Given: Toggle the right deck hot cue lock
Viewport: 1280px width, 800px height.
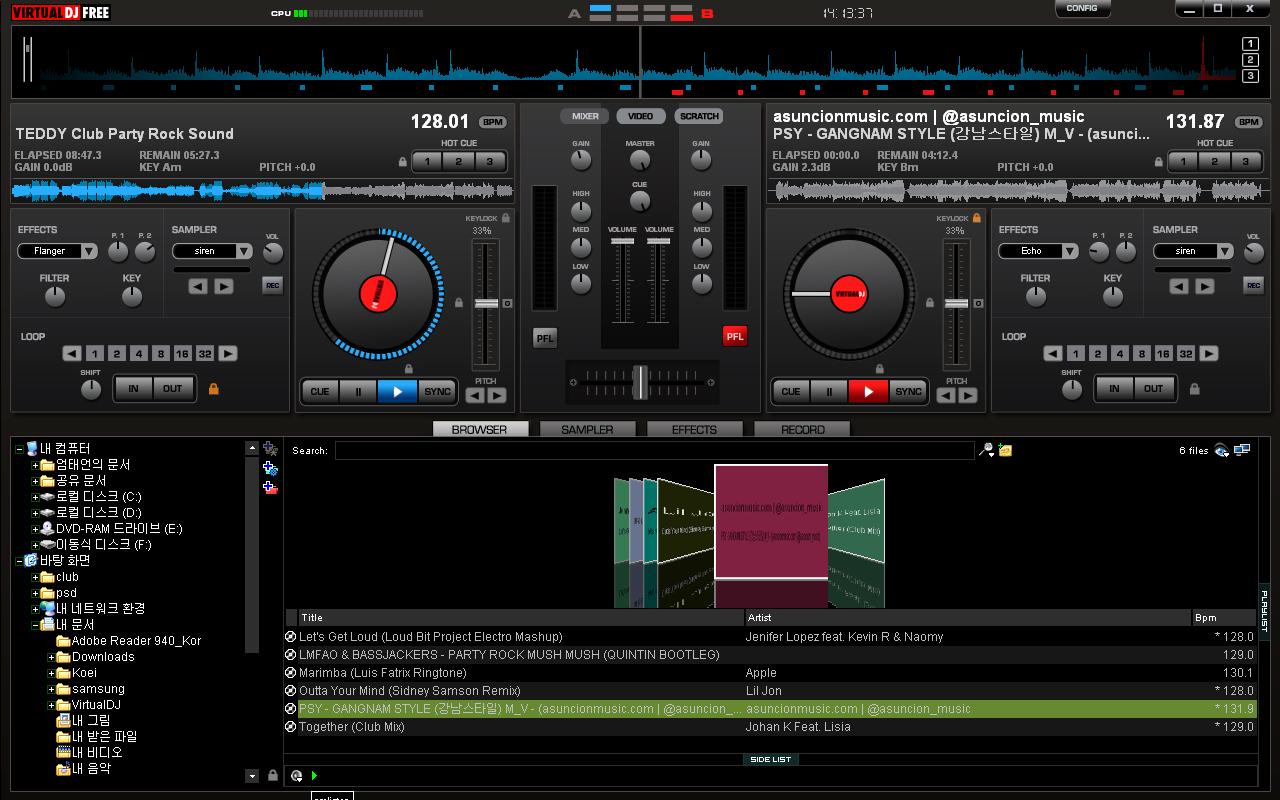Looking at the screenshot, I should (1158, 162).
